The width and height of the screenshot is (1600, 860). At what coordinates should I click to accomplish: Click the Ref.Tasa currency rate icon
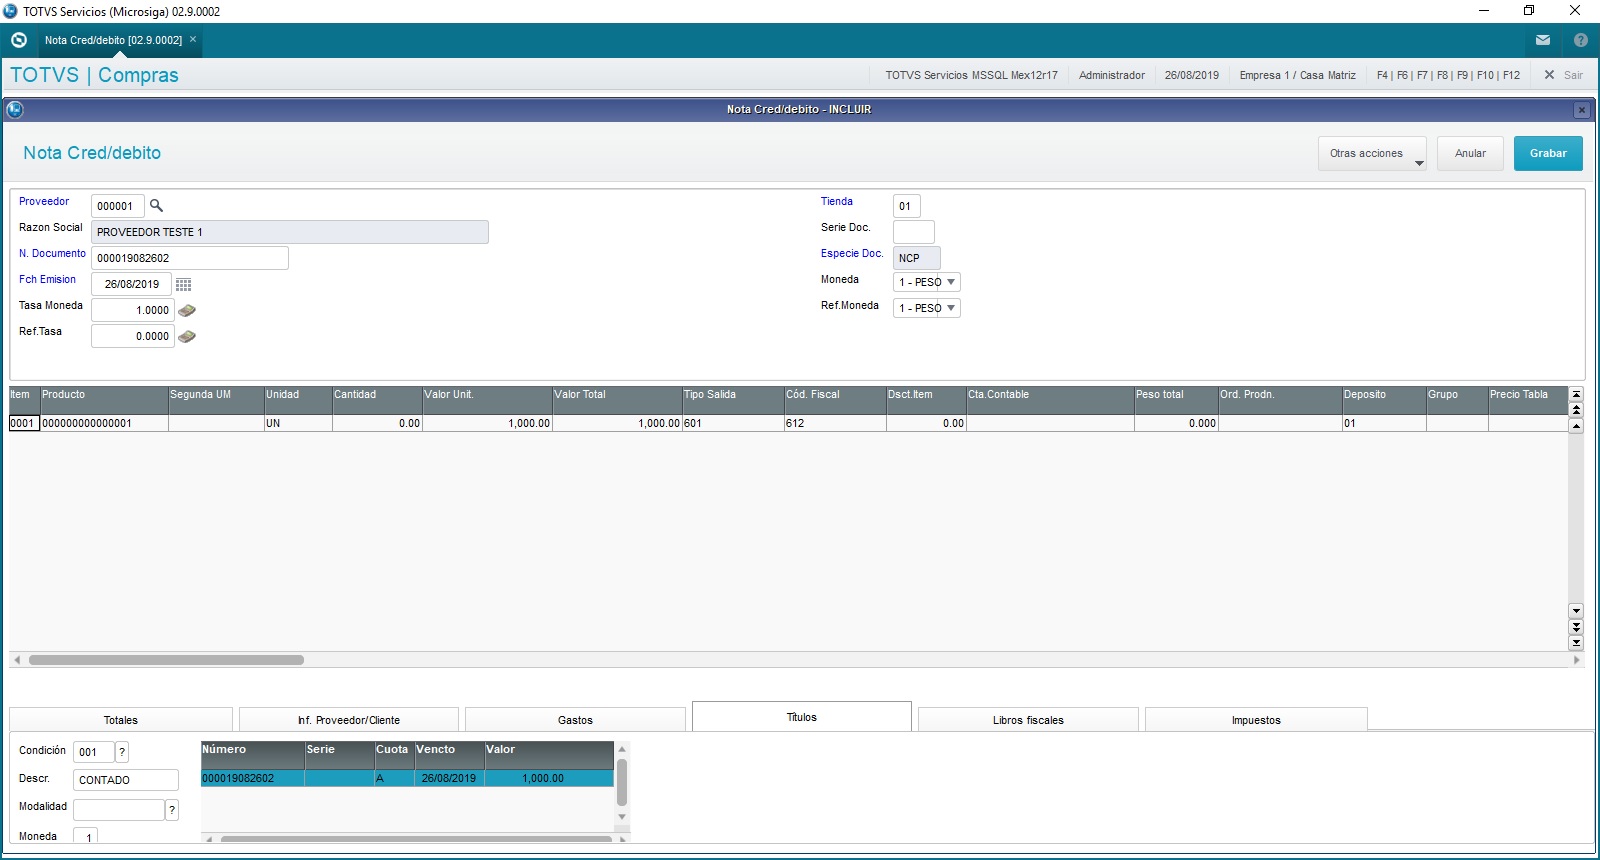(x=186, y=337)
